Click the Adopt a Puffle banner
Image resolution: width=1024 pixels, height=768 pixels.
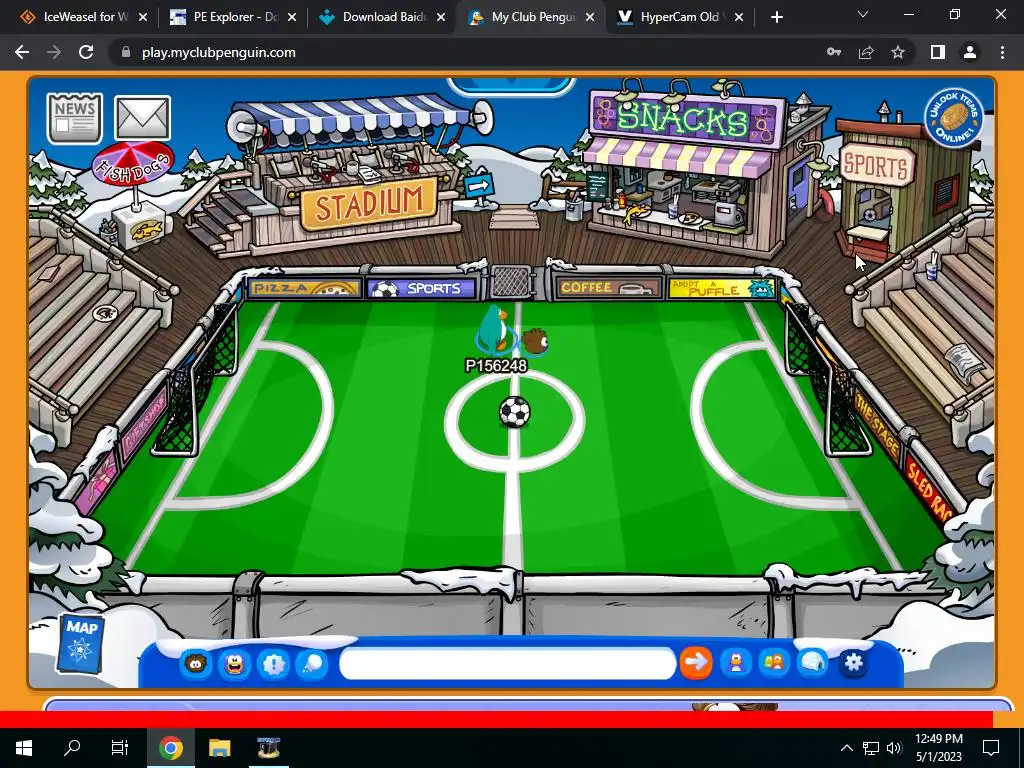721,288
